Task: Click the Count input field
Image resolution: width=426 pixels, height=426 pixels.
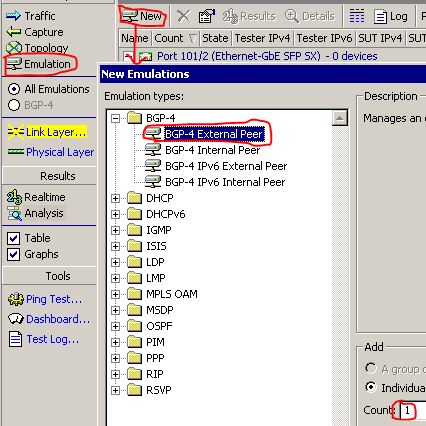Action: point(413,410)
